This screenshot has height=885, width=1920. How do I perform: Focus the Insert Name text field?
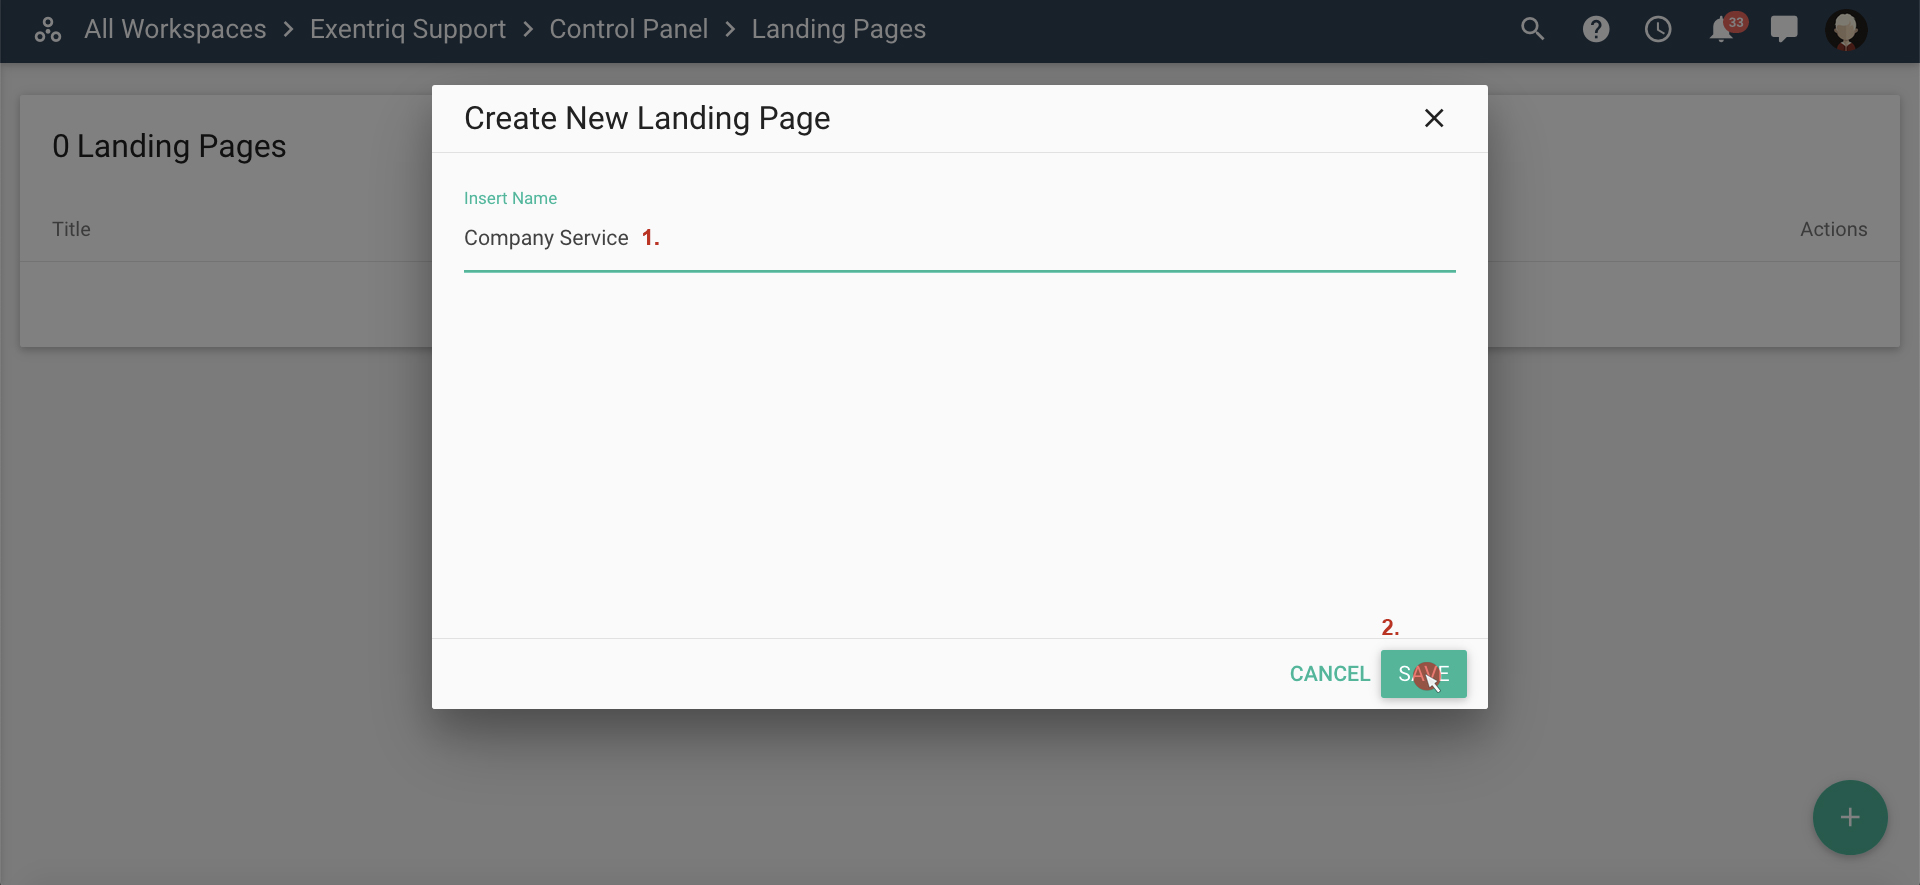958,239
